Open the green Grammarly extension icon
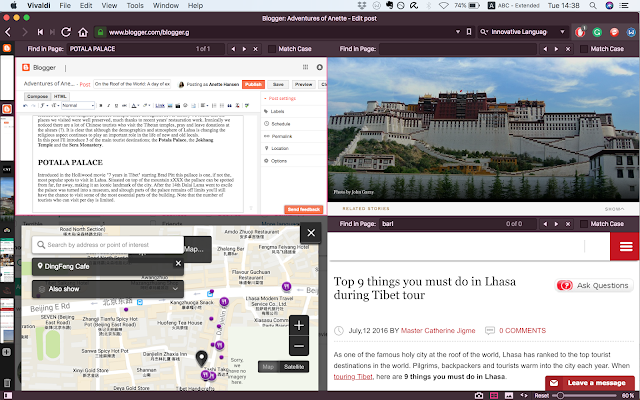 coord(597,32)
